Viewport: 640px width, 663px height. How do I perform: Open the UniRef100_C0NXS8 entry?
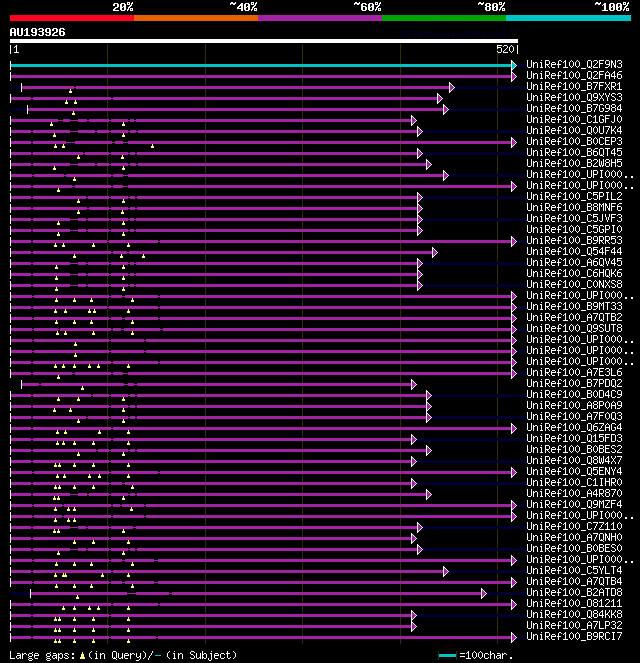(x=574, y=284)
